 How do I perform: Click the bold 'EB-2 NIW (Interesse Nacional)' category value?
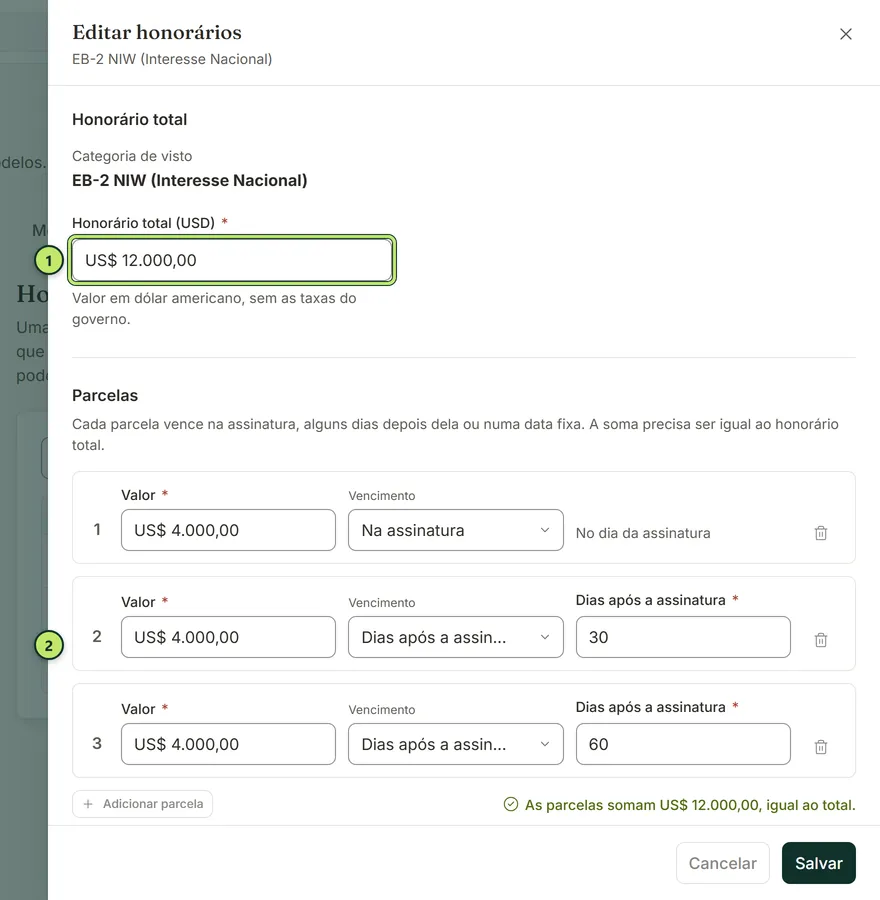[x=189, y=180]
